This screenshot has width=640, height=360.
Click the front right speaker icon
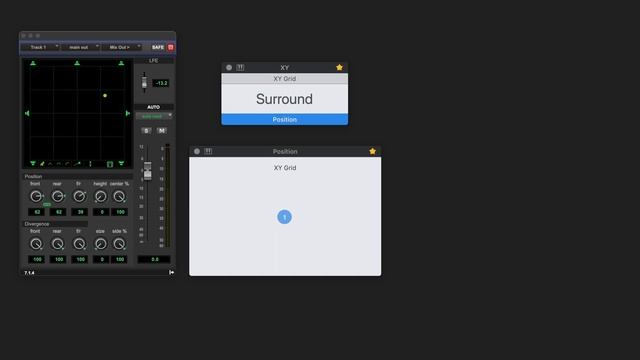click(121, 63)
